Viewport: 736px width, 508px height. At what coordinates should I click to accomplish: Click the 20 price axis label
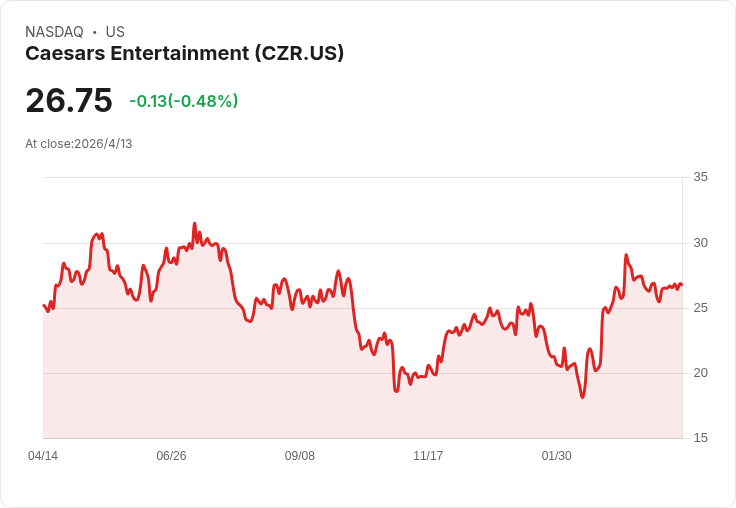click(x=700, y=373)
